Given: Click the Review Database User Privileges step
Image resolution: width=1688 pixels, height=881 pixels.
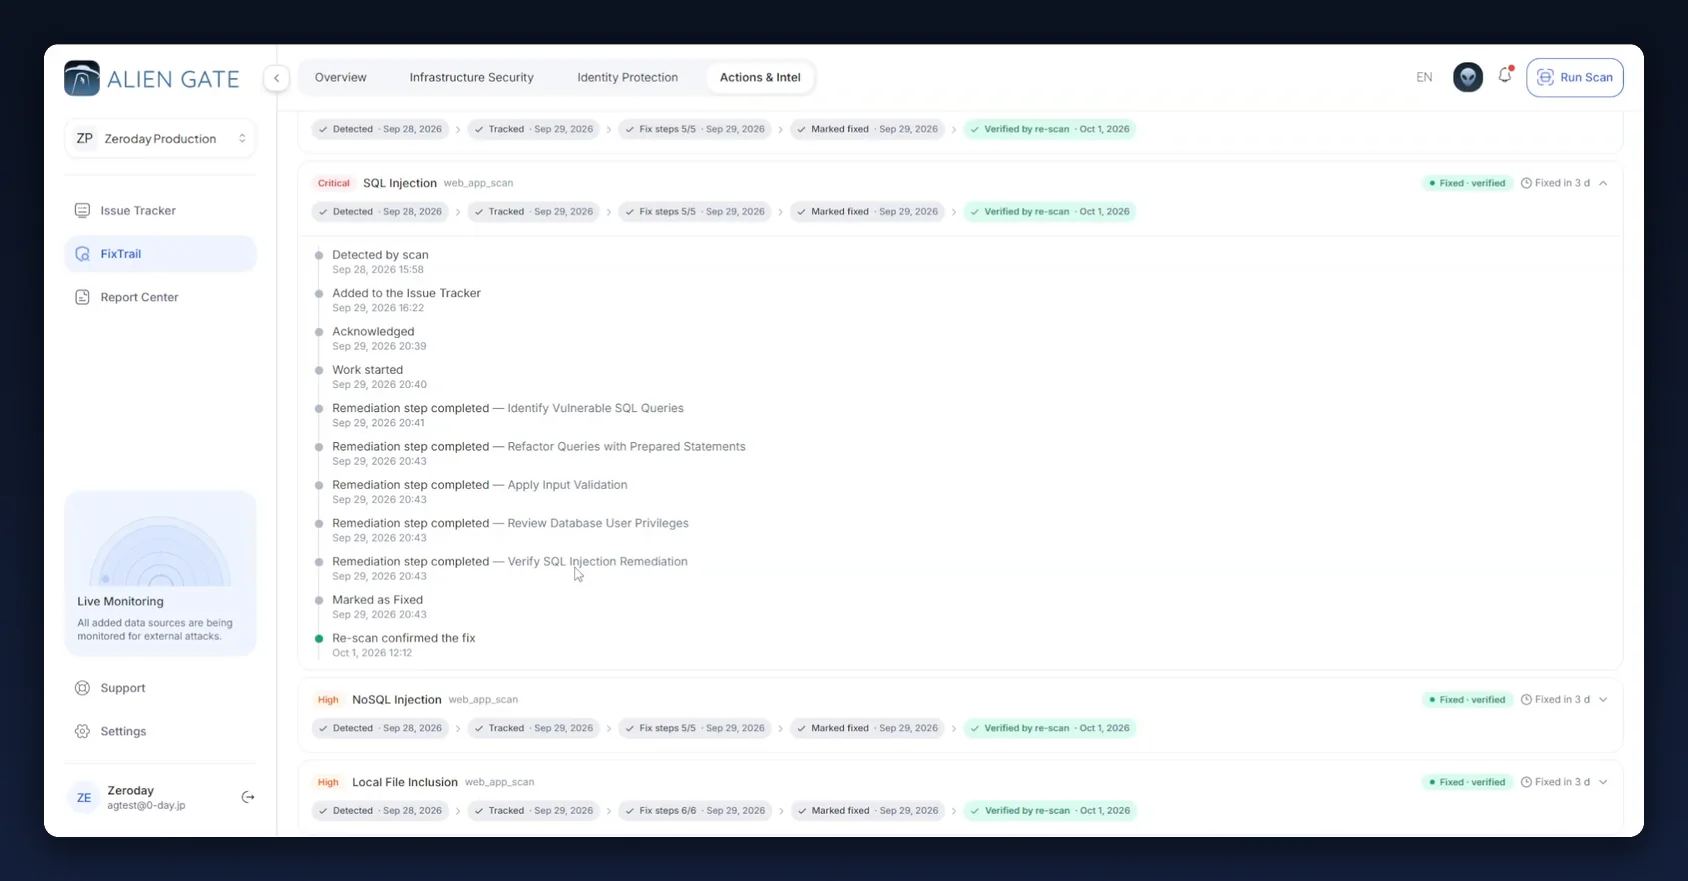Looking at the screenshot, I should 598,523.
